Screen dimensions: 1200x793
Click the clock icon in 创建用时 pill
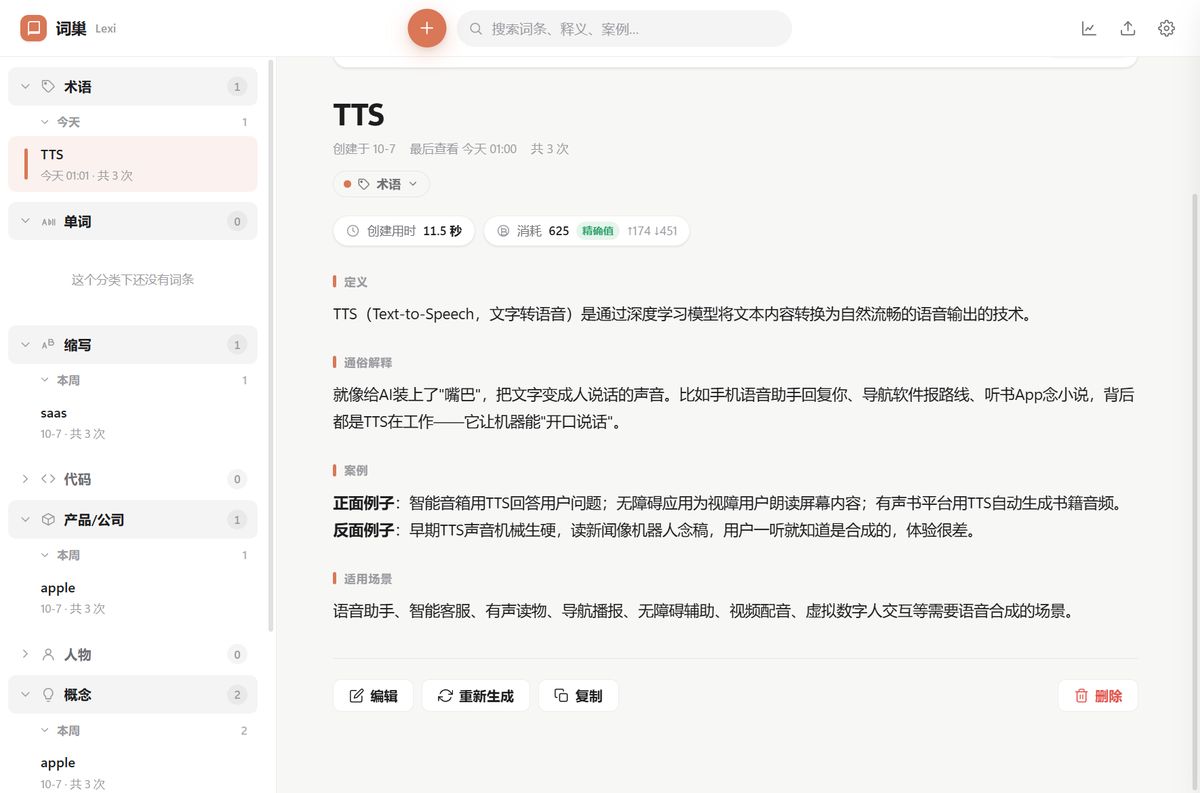(352, 231)
